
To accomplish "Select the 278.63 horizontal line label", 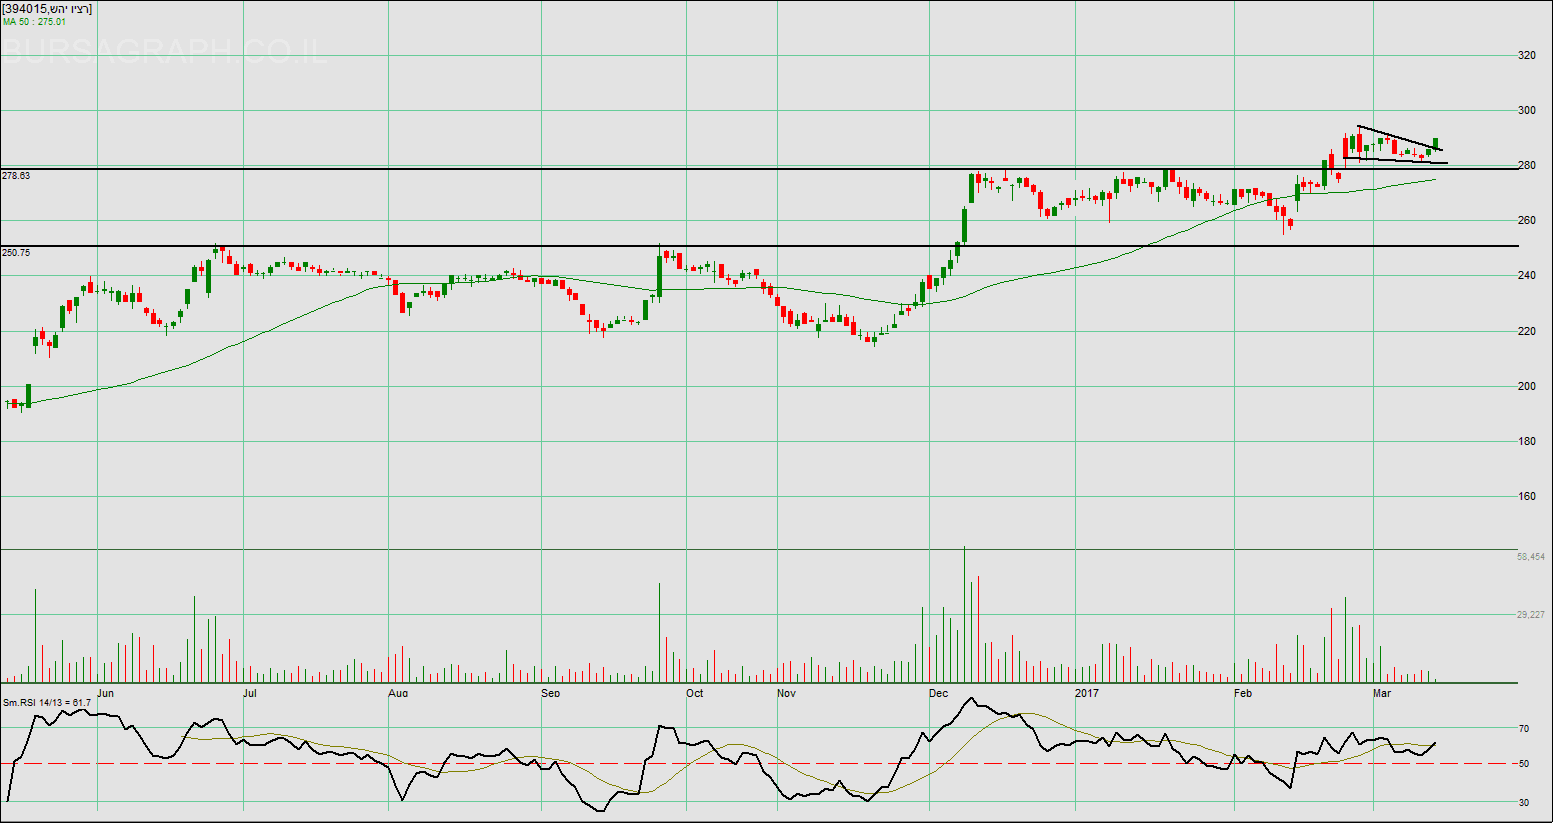I will tap(16, 176).
